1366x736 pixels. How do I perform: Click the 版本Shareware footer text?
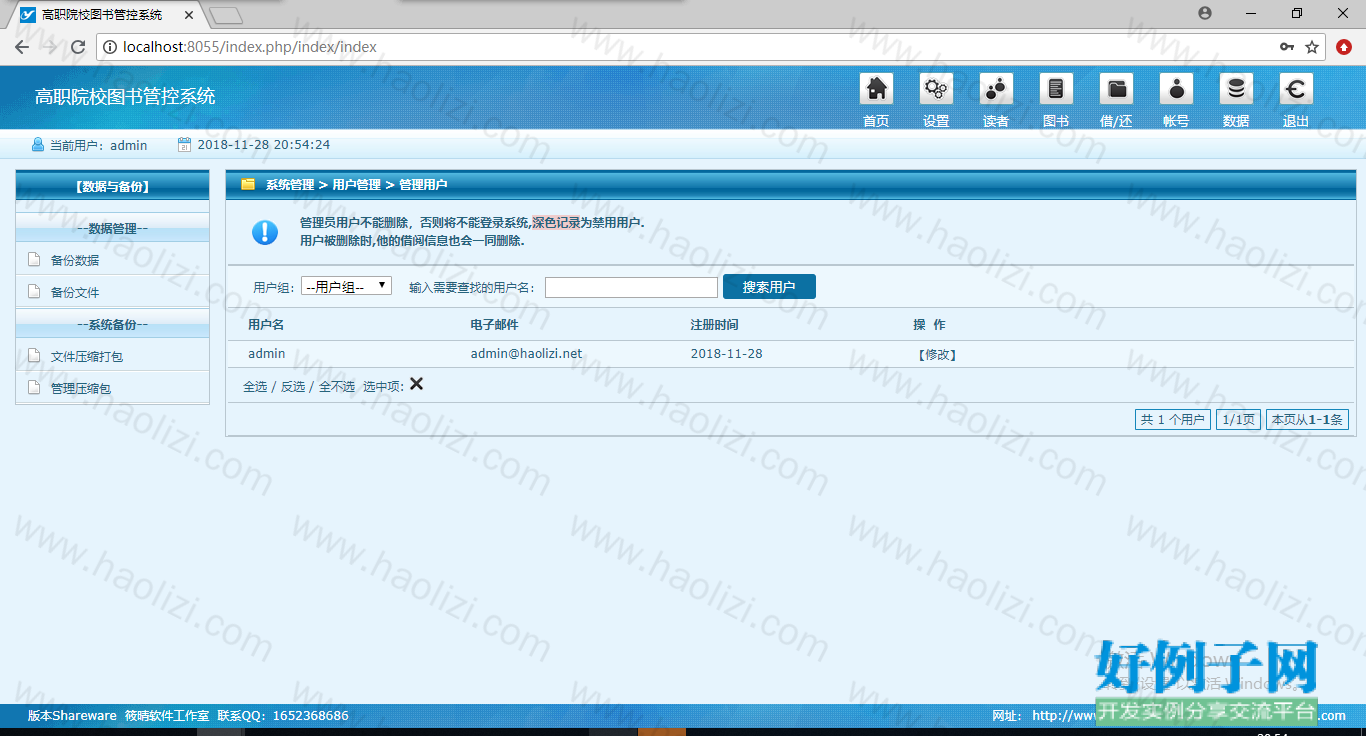72,716
